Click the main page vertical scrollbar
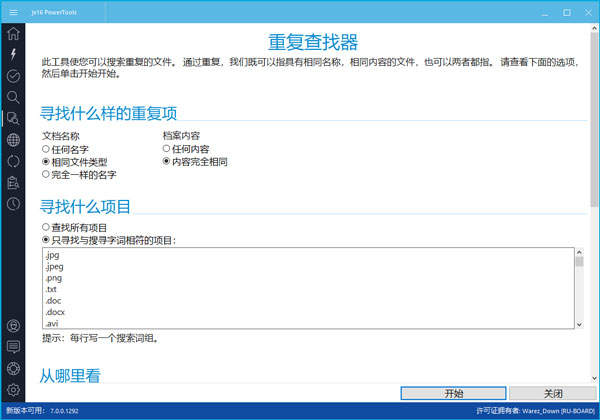Image resolution: width=600 pixels, height=420 pixels. click(x=591, y=200)
